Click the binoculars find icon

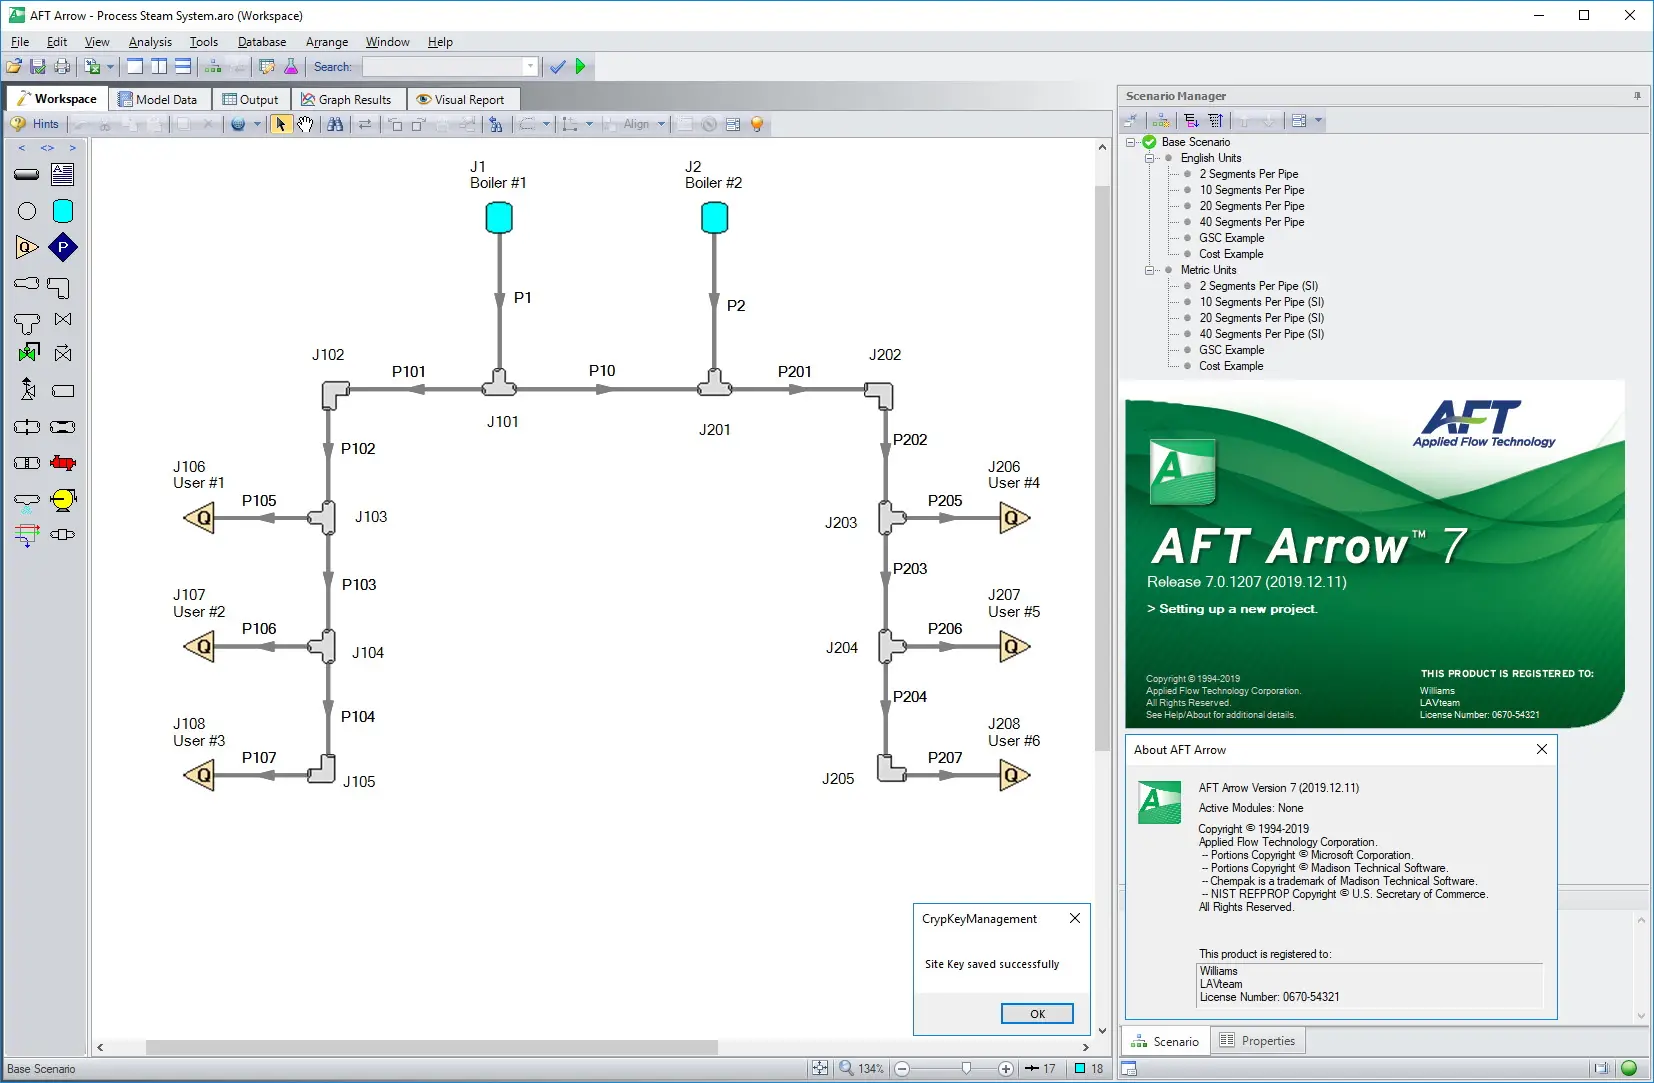tap(335, 124)
